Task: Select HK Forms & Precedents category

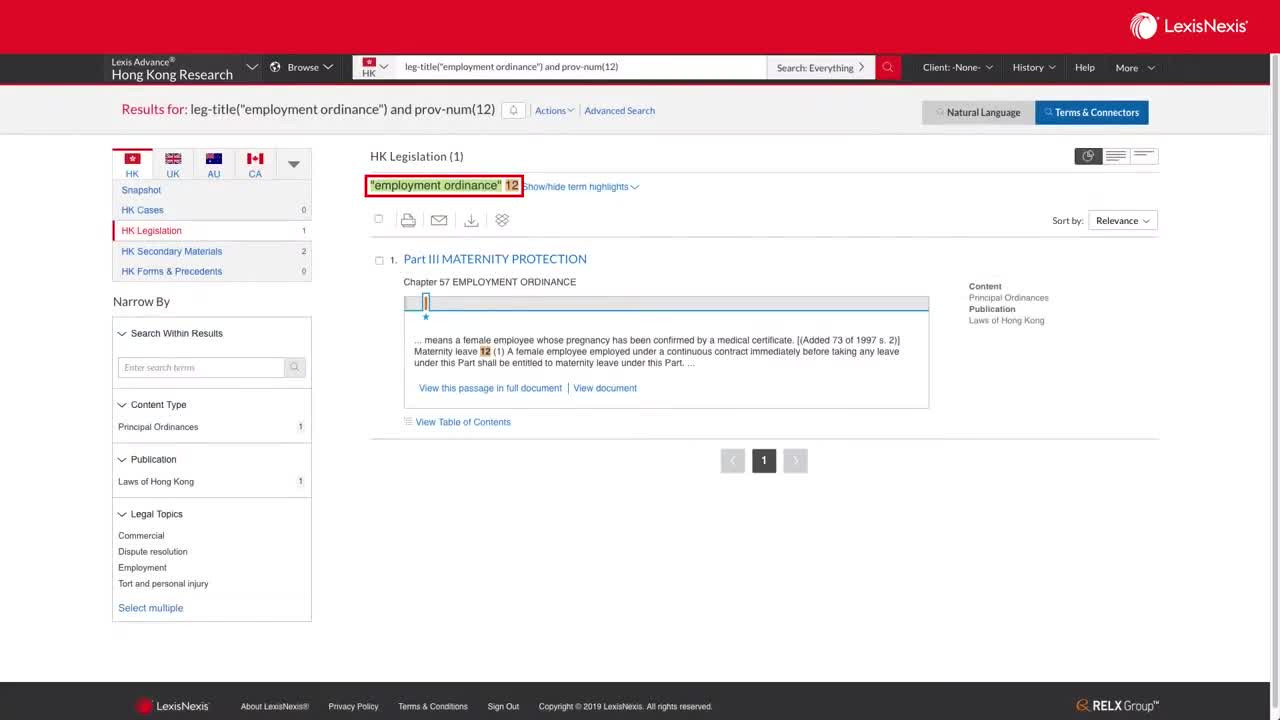Action: point(172,271)
